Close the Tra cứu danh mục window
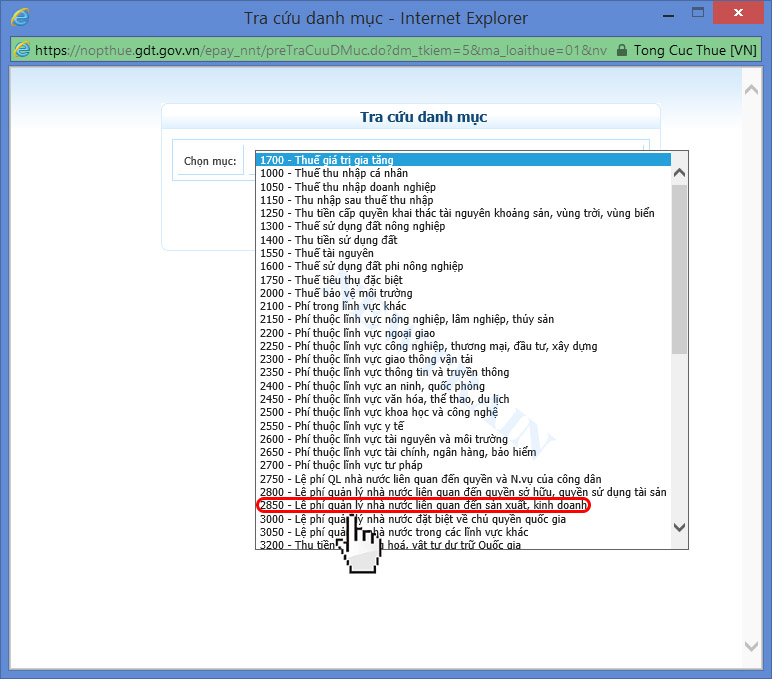The width and height of the screenshot is (772, 679). tap(738, 13)
